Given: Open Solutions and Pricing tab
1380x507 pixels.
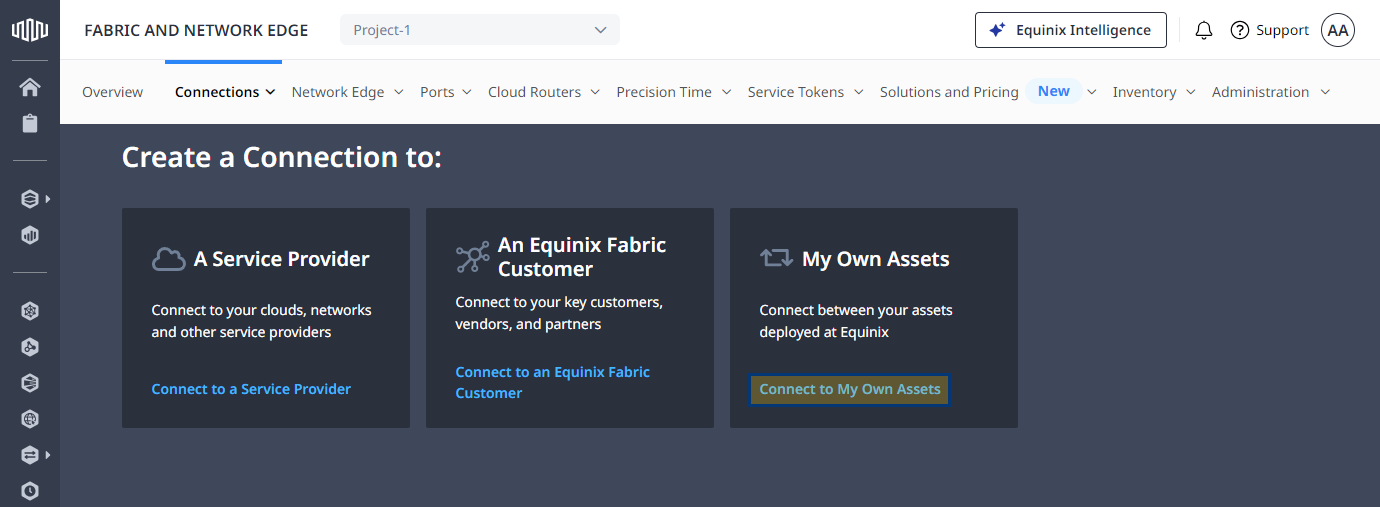Looking at the screenshot, I should (949, 92).
